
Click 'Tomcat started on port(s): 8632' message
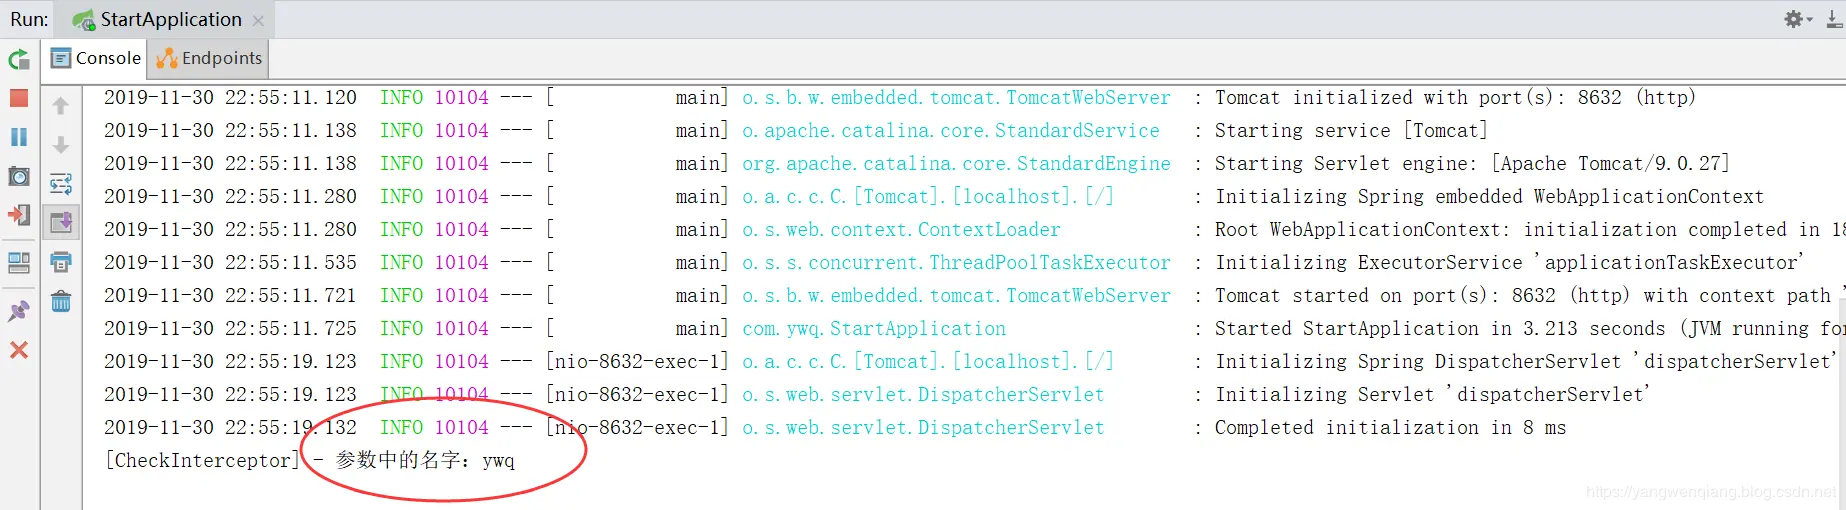[x=1530, y=295]
